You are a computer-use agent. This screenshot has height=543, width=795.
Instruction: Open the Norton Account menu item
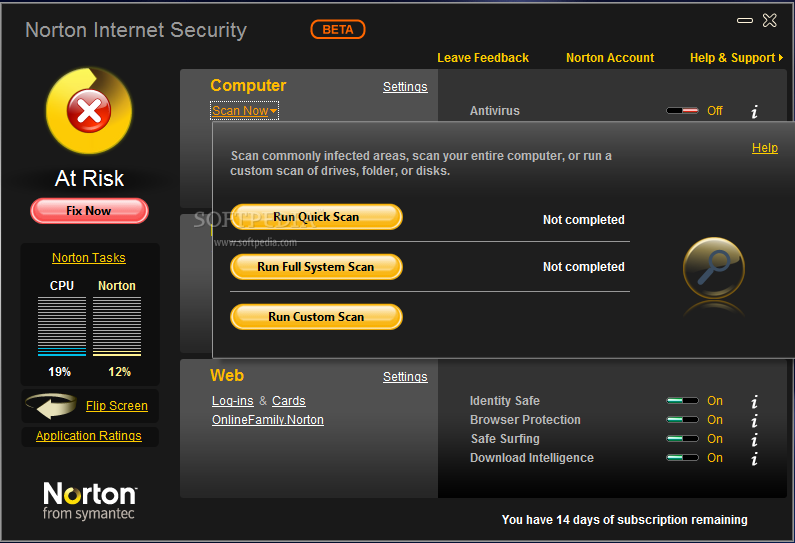point(610,58)
